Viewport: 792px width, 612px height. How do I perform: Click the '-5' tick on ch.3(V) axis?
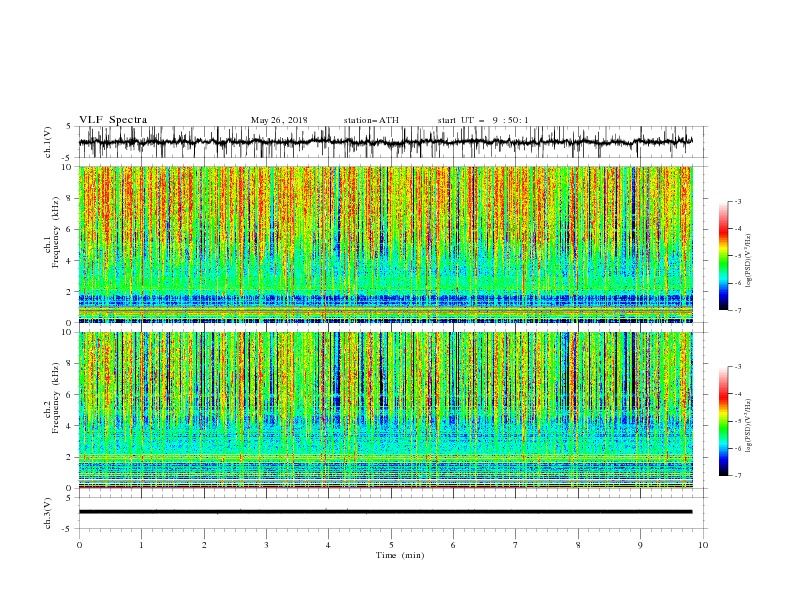[68, 529]
